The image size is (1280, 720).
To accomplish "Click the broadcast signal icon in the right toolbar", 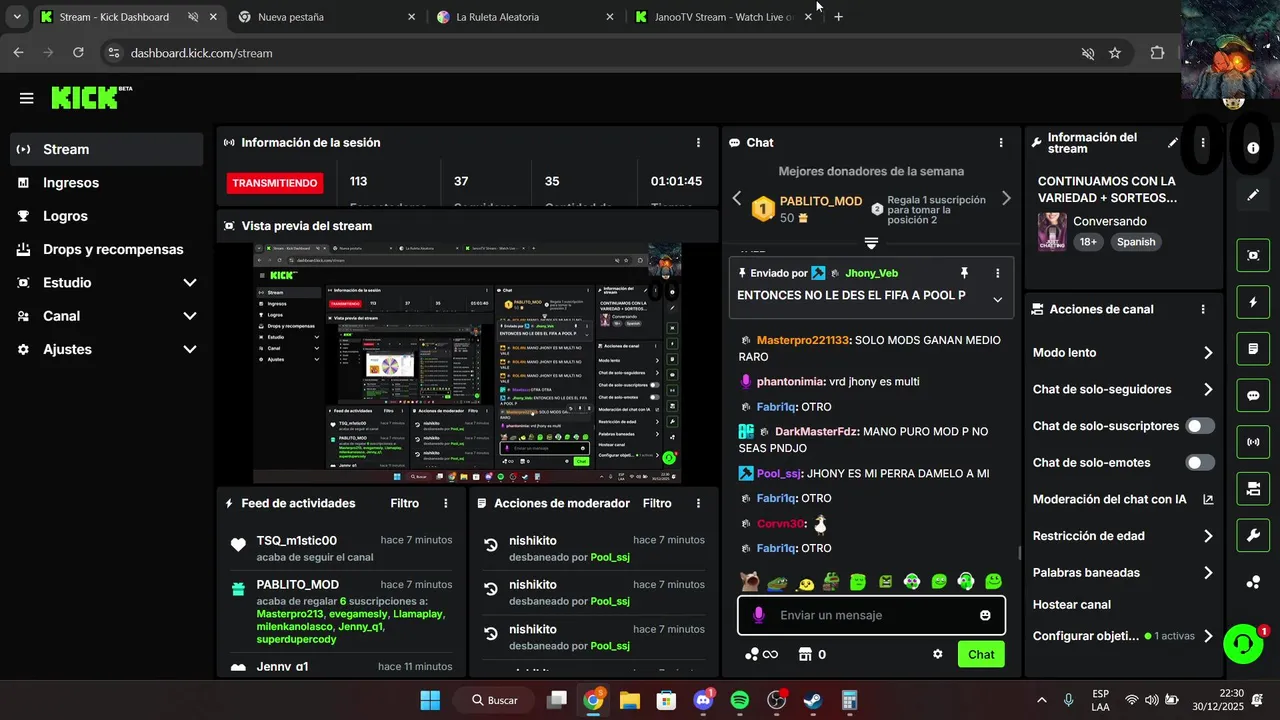I will click(x=1253, y=442).
